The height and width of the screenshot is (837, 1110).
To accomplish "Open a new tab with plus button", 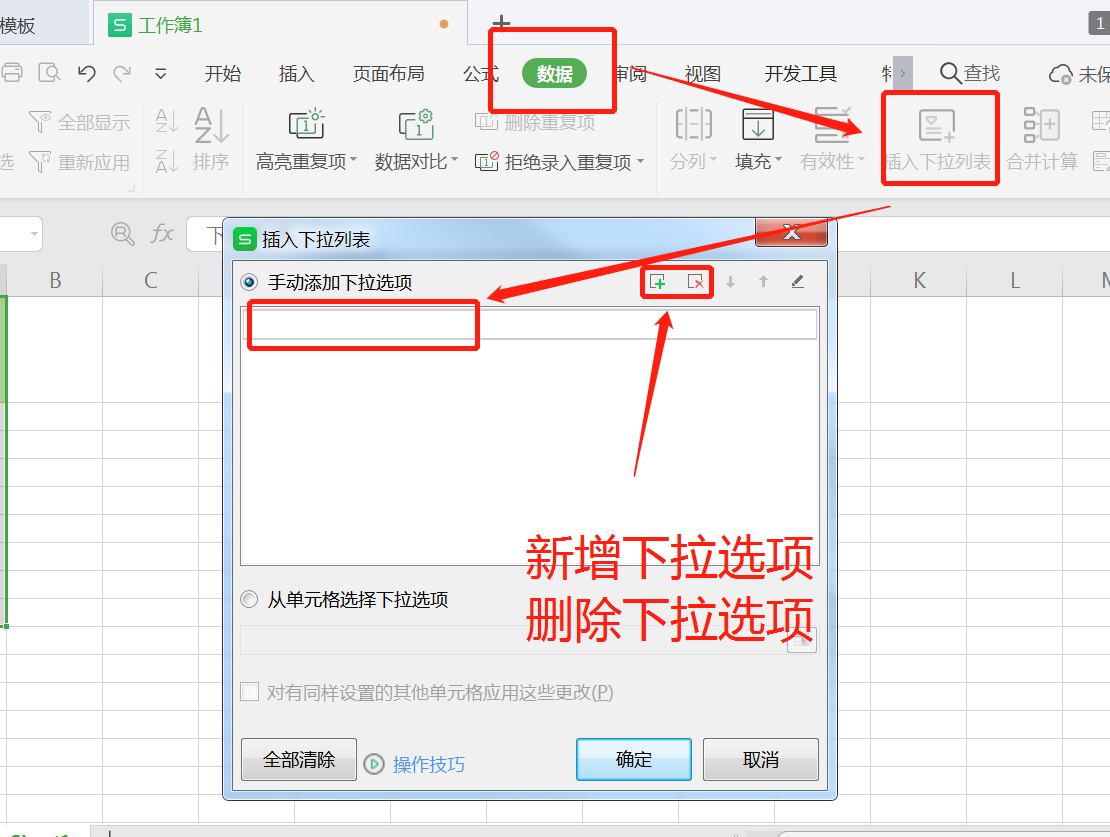I will [x=501, y=23].
